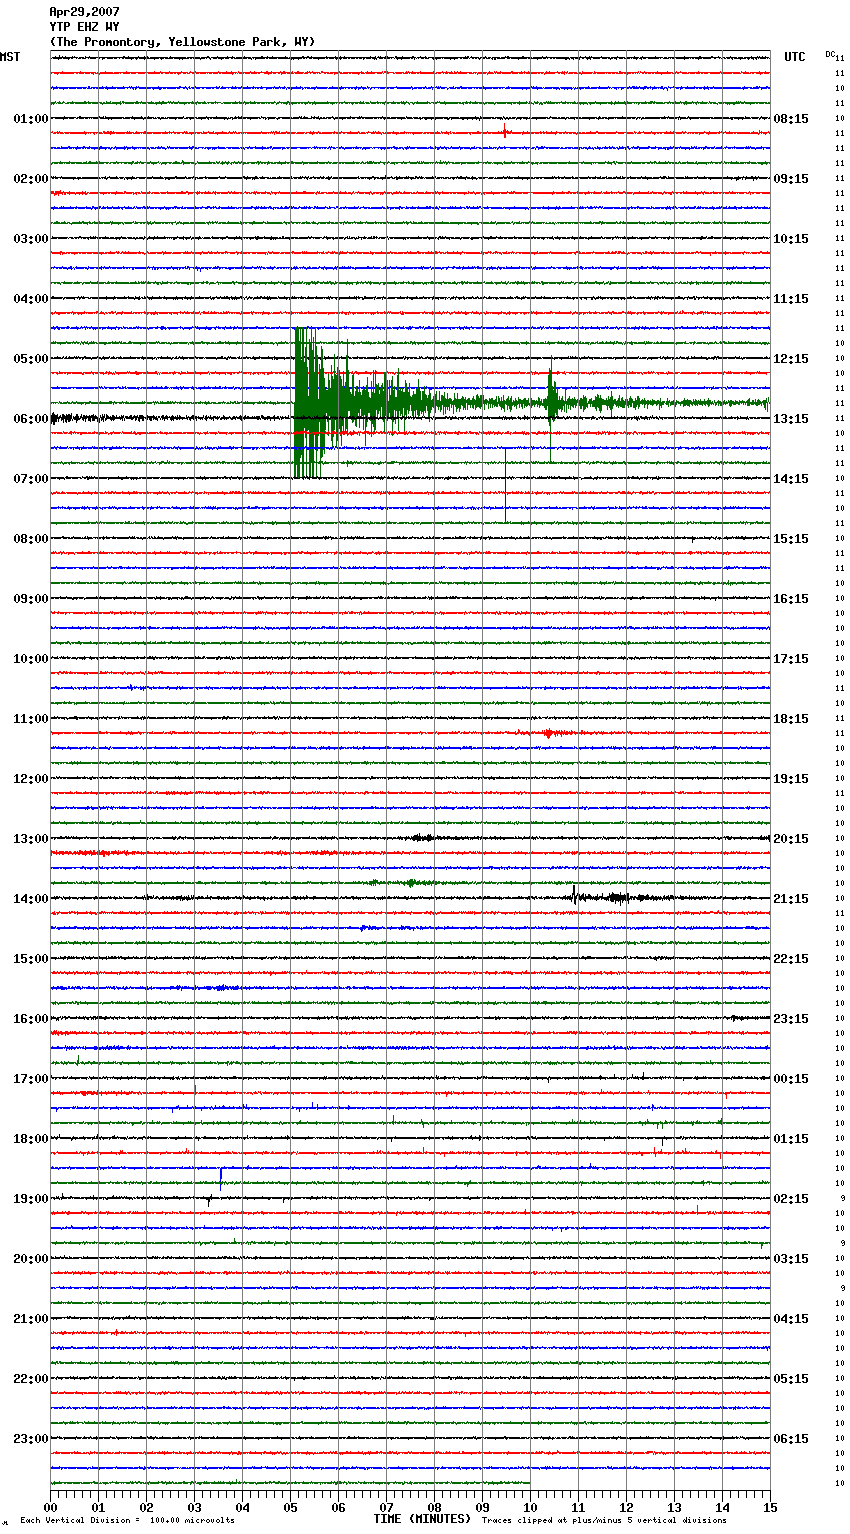Click the TIME (MINUTES) axis title

pos(422,1519)
